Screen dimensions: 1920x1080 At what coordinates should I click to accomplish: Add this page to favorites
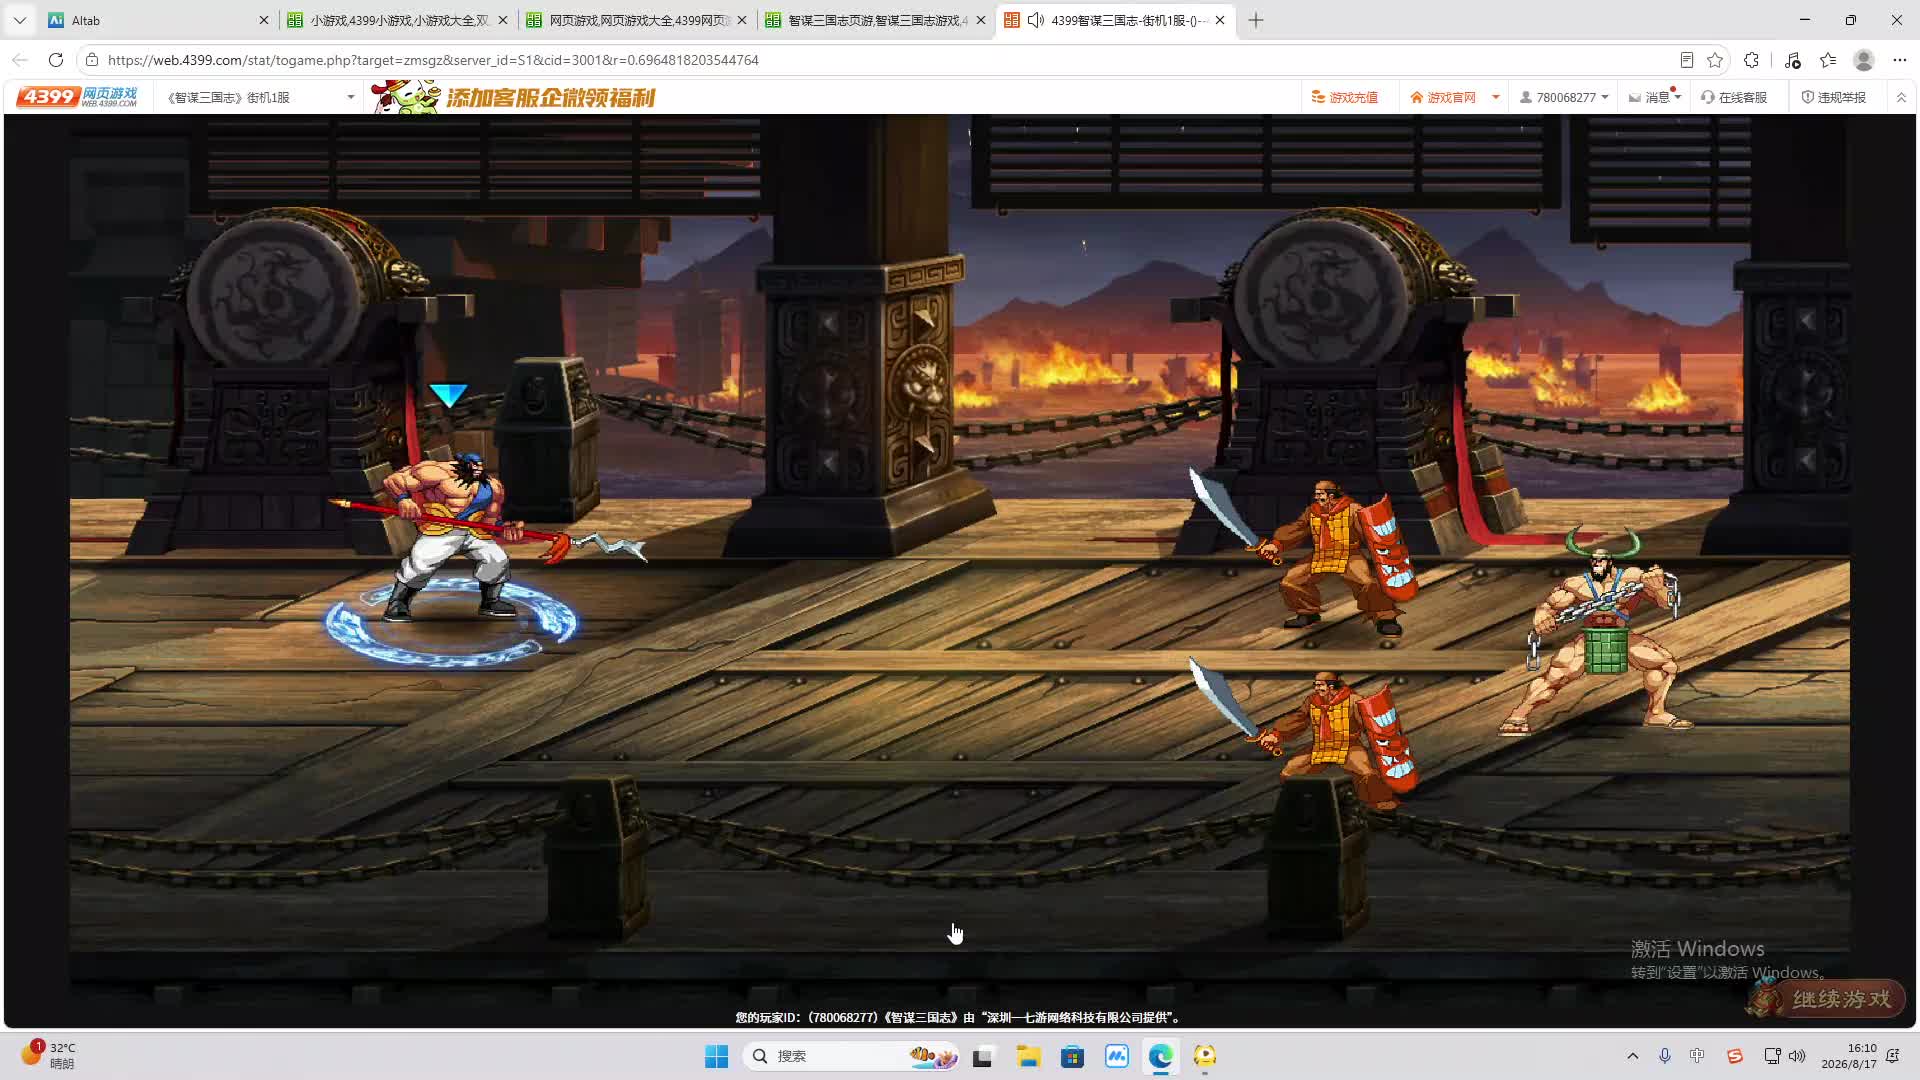click(1715, 60)
